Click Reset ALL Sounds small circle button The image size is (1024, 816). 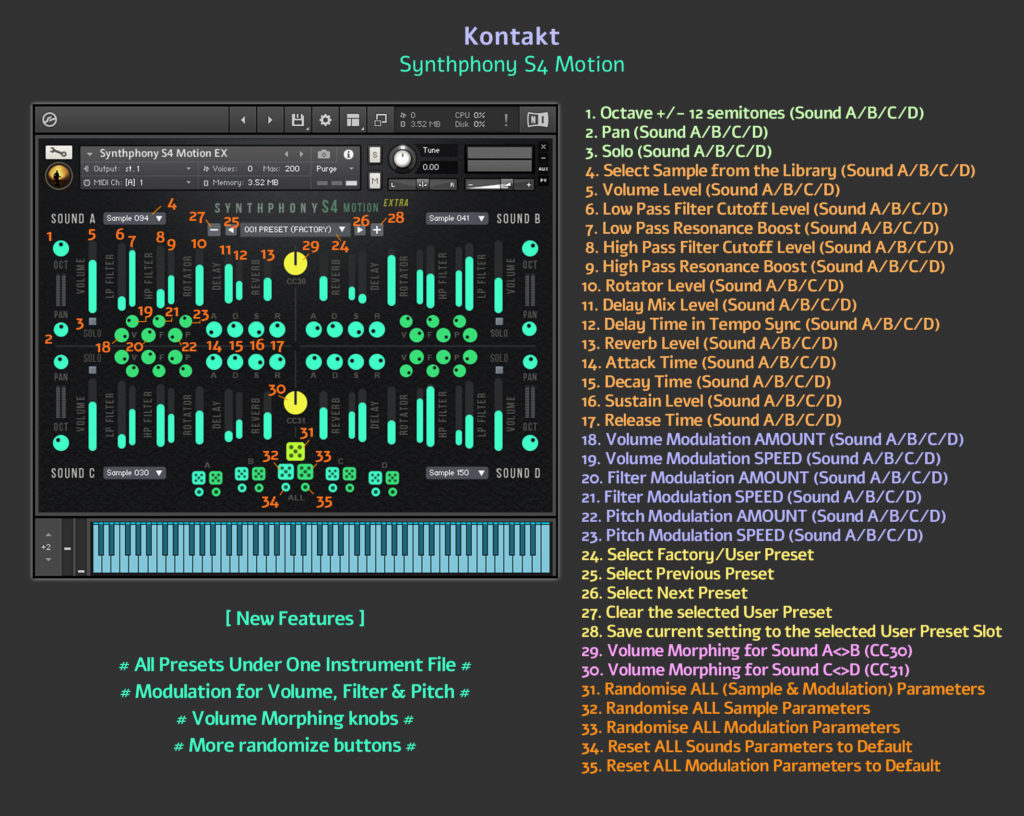pos(285,487)
